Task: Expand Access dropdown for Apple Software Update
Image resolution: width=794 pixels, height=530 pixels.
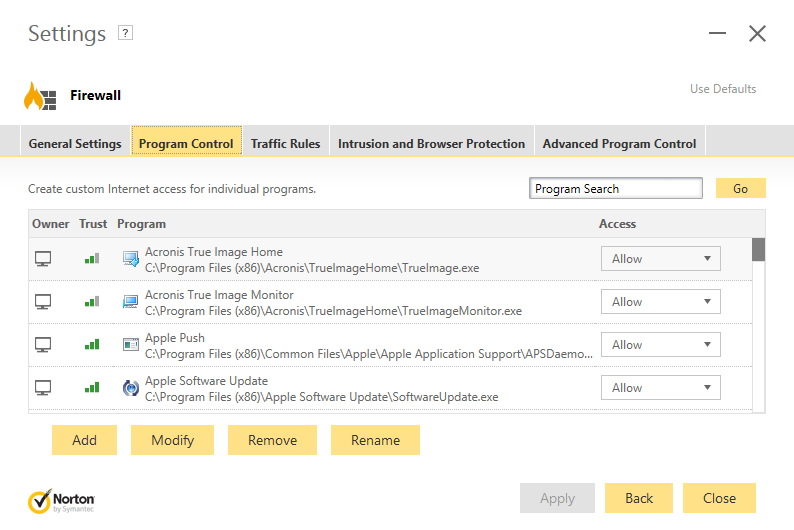Action: point(660,388)
